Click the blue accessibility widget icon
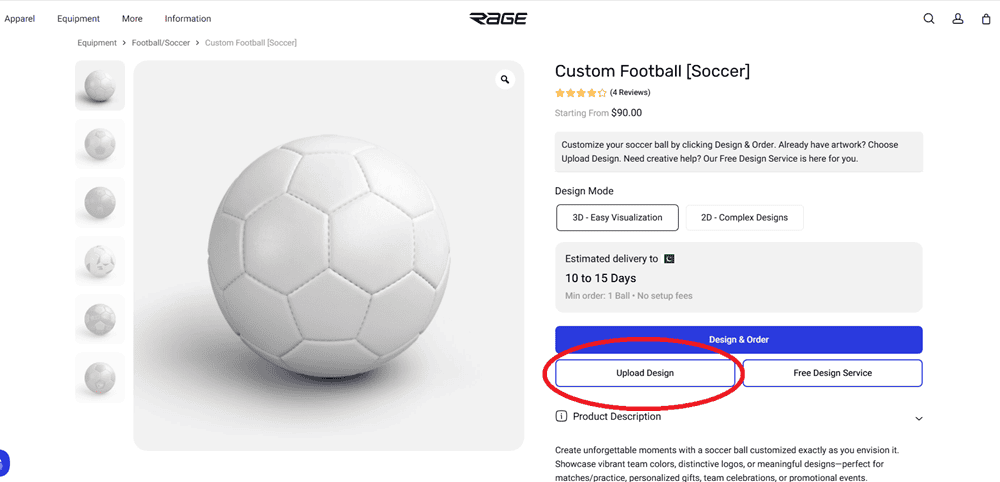 point(3,463)
